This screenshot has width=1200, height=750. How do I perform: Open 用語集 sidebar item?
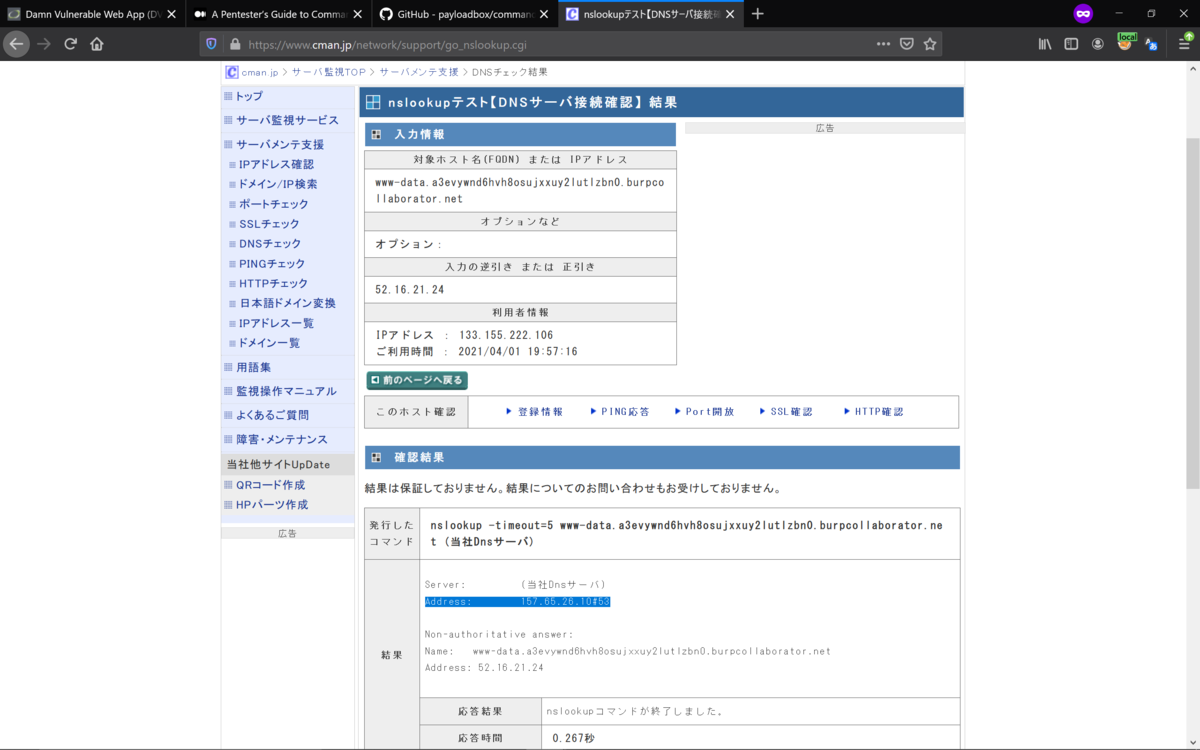[252, 367]
